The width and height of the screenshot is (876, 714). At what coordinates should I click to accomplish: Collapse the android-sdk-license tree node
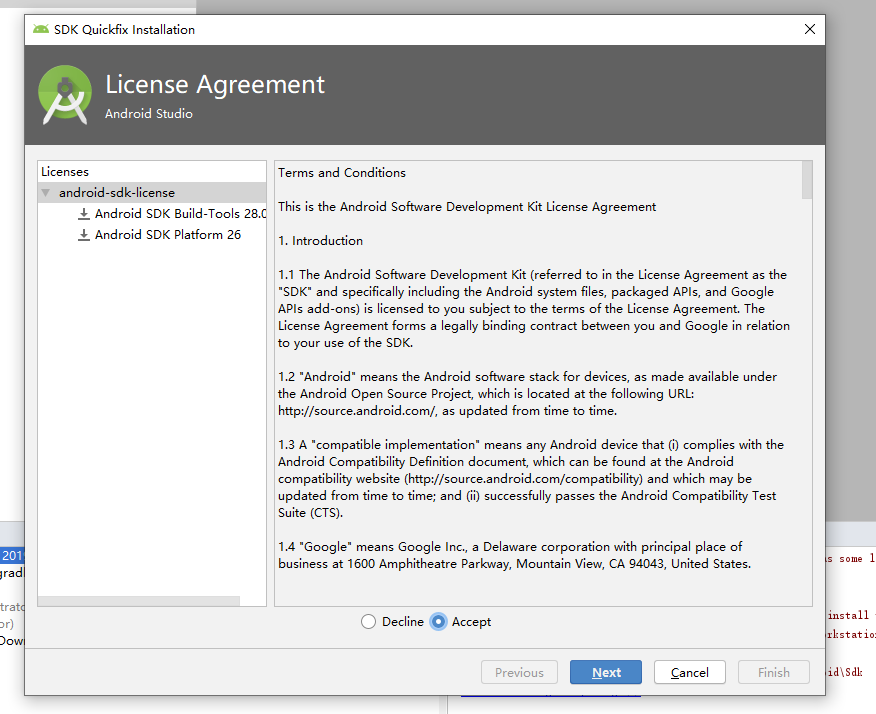point(46,193)
